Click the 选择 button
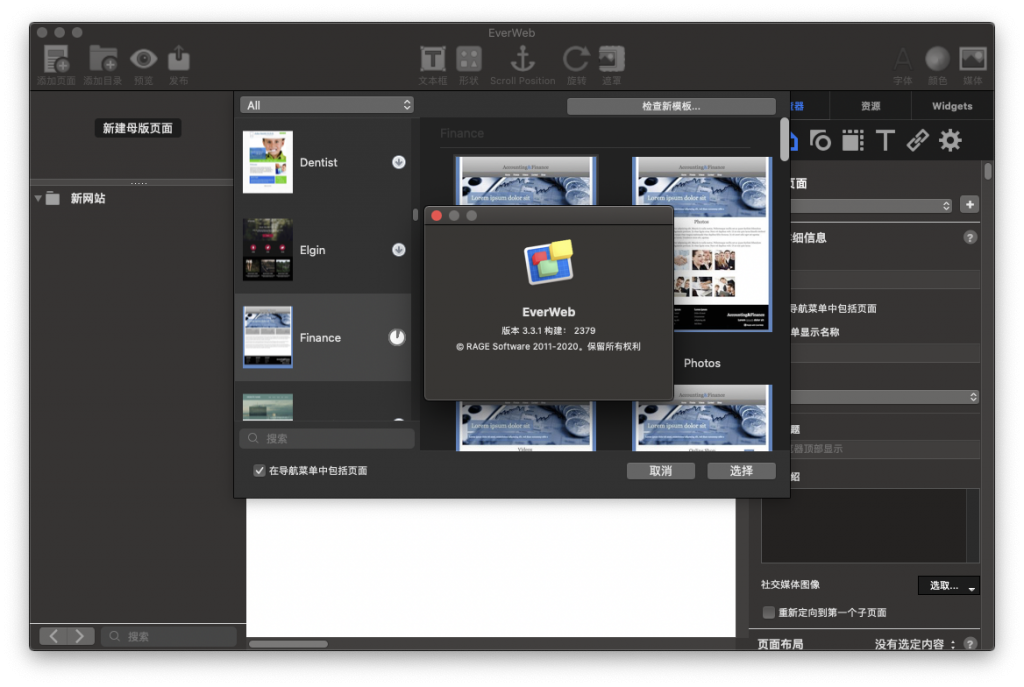This screenshot has height=687, width=1024. 741,471
